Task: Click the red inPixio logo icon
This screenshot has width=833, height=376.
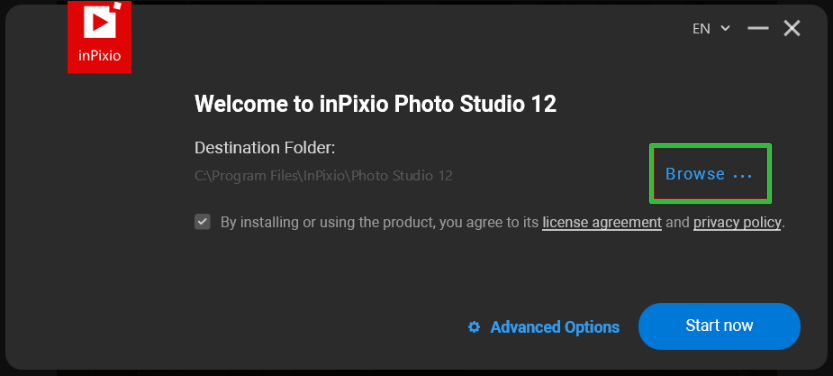Action: (99, 37)
